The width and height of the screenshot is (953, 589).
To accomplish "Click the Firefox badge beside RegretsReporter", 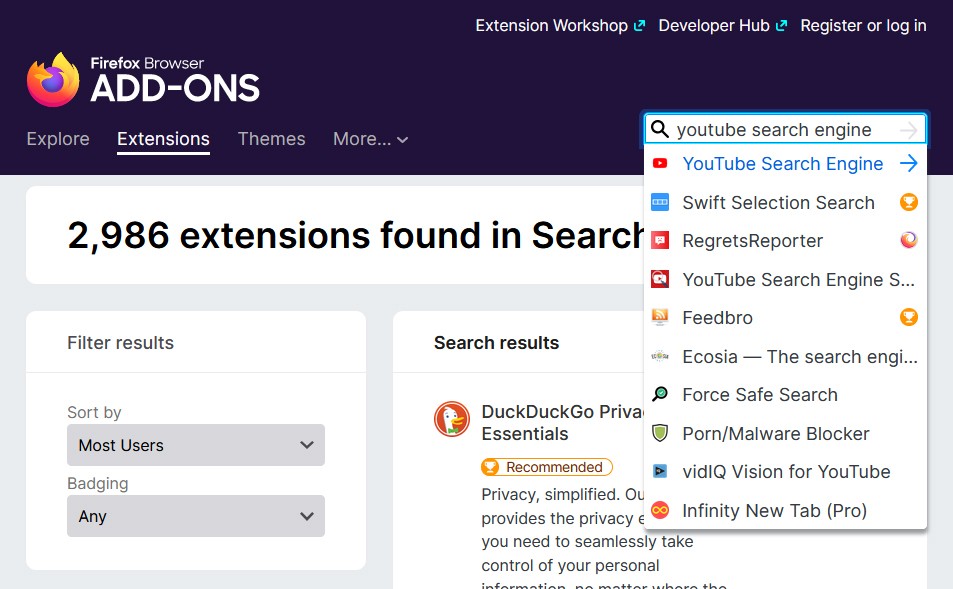I will [x=909, y=240].
